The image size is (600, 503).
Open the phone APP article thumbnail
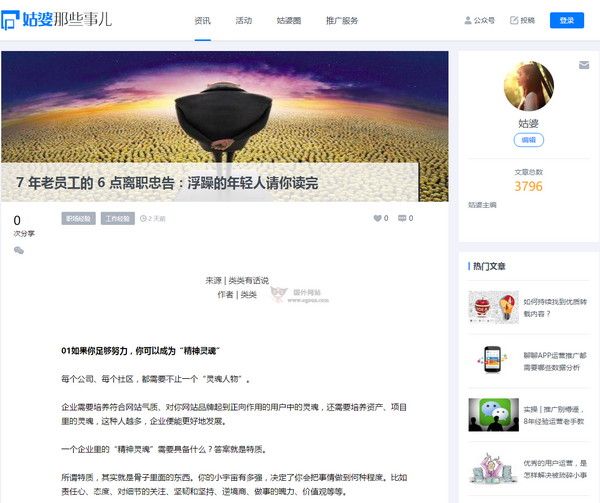(x=493, y=360)
